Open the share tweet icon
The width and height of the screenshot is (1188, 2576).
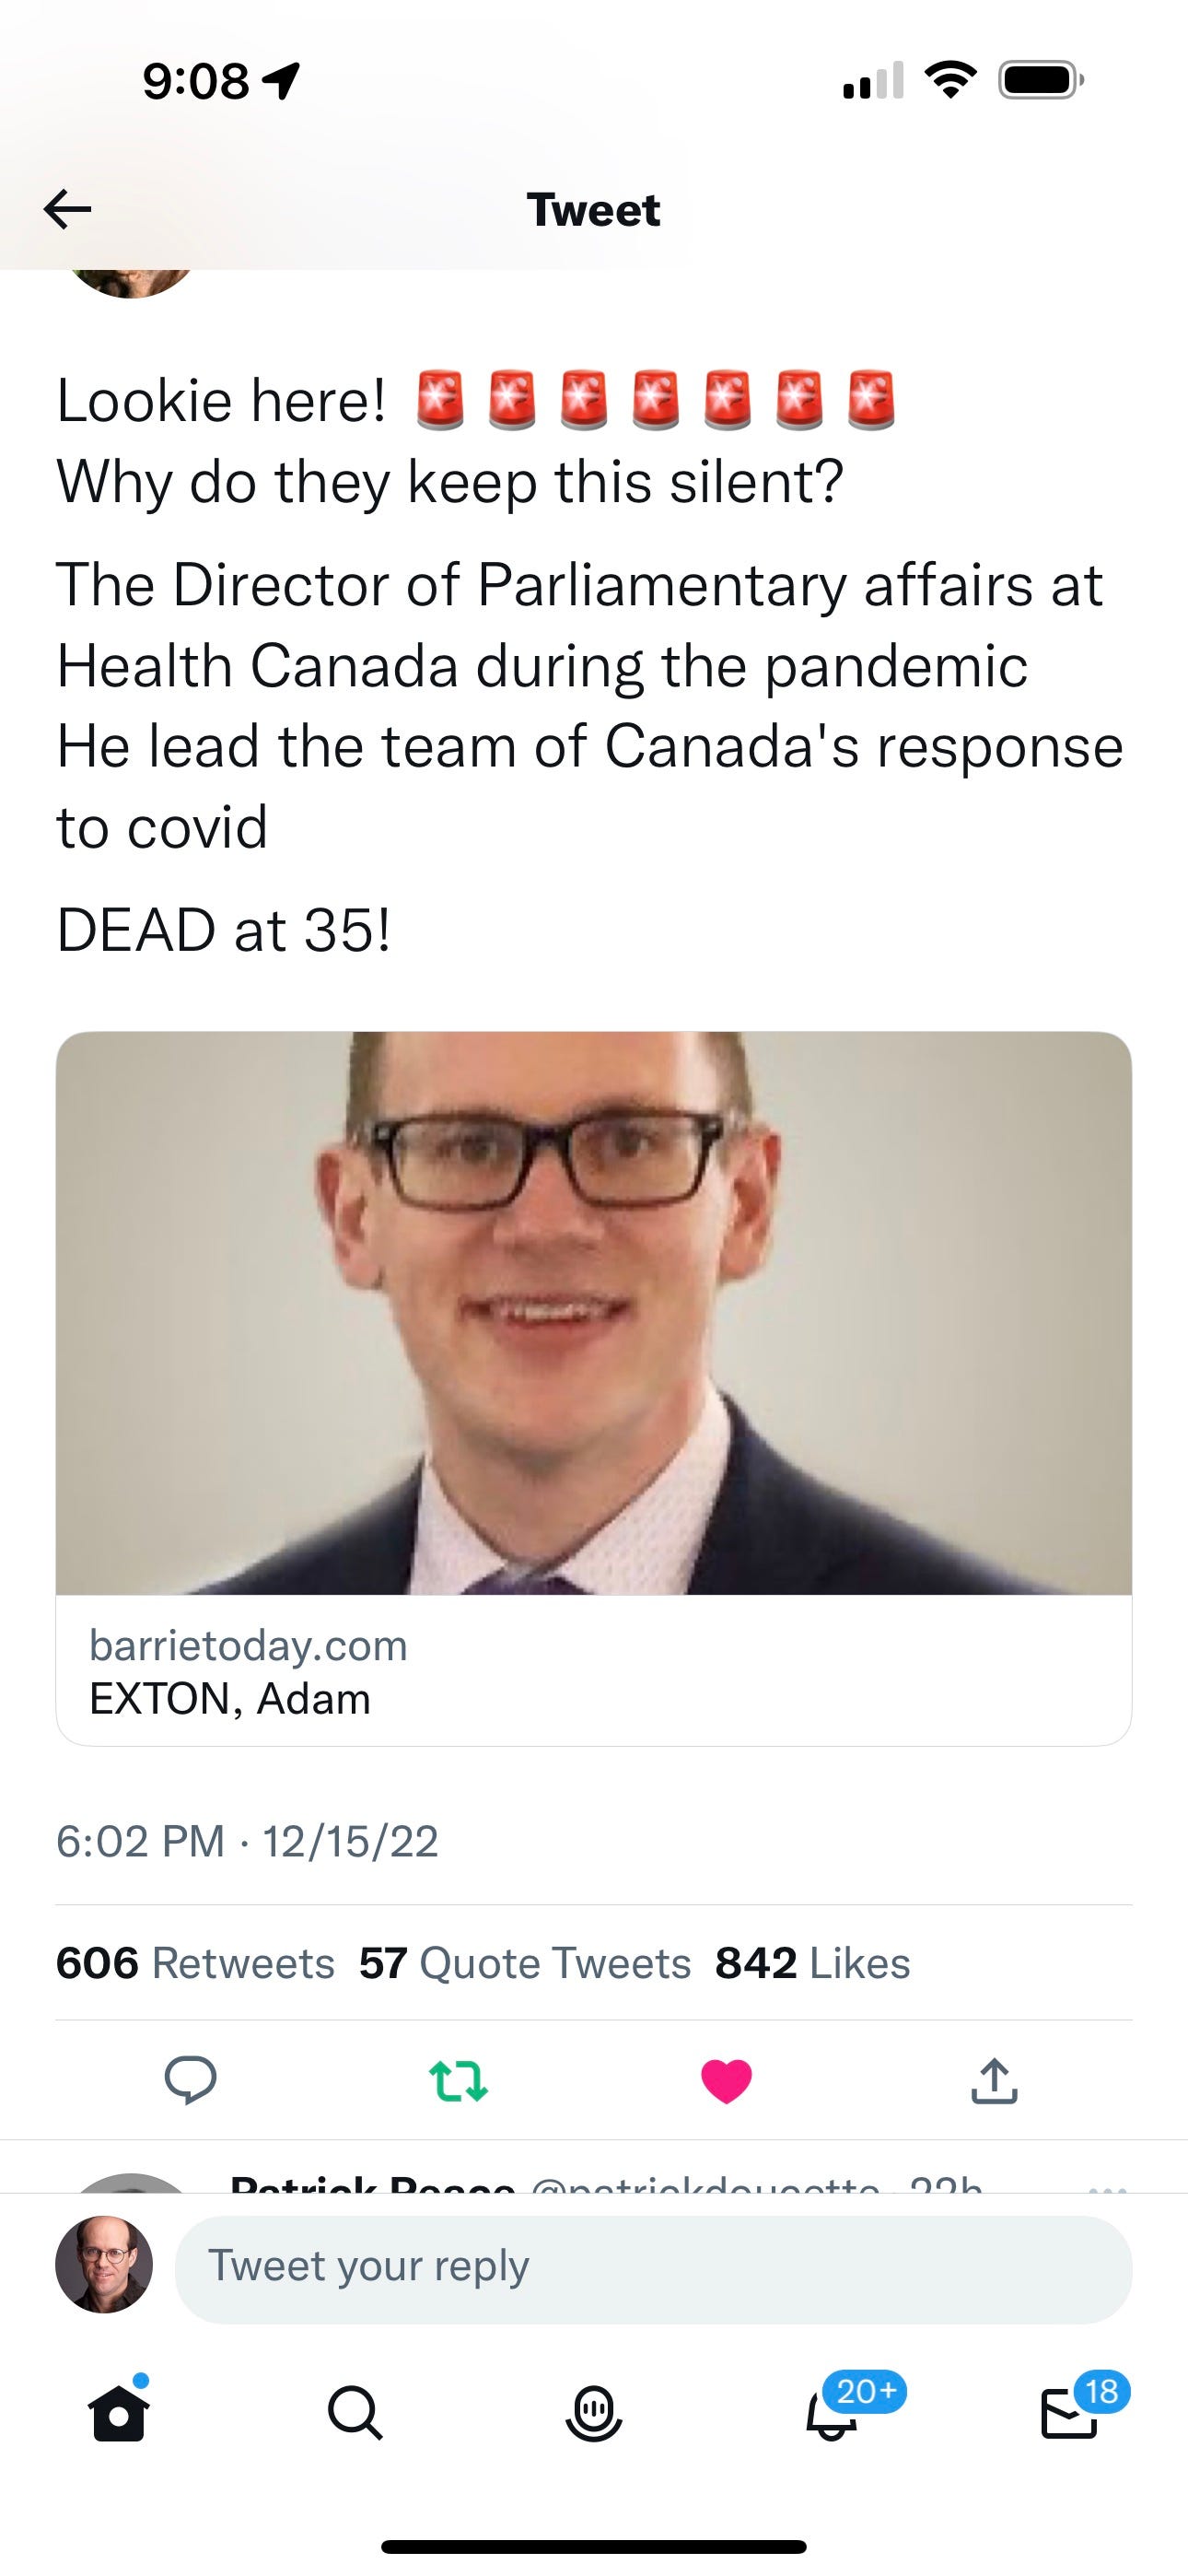point(994,2080)
